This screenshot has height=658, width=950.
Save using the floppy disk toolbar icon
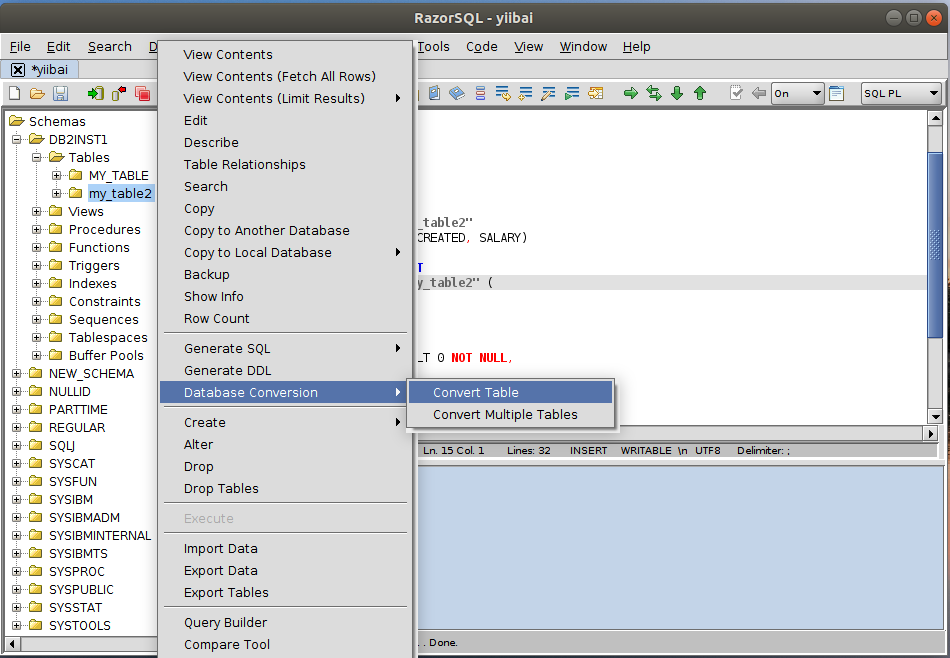[61, 93]
